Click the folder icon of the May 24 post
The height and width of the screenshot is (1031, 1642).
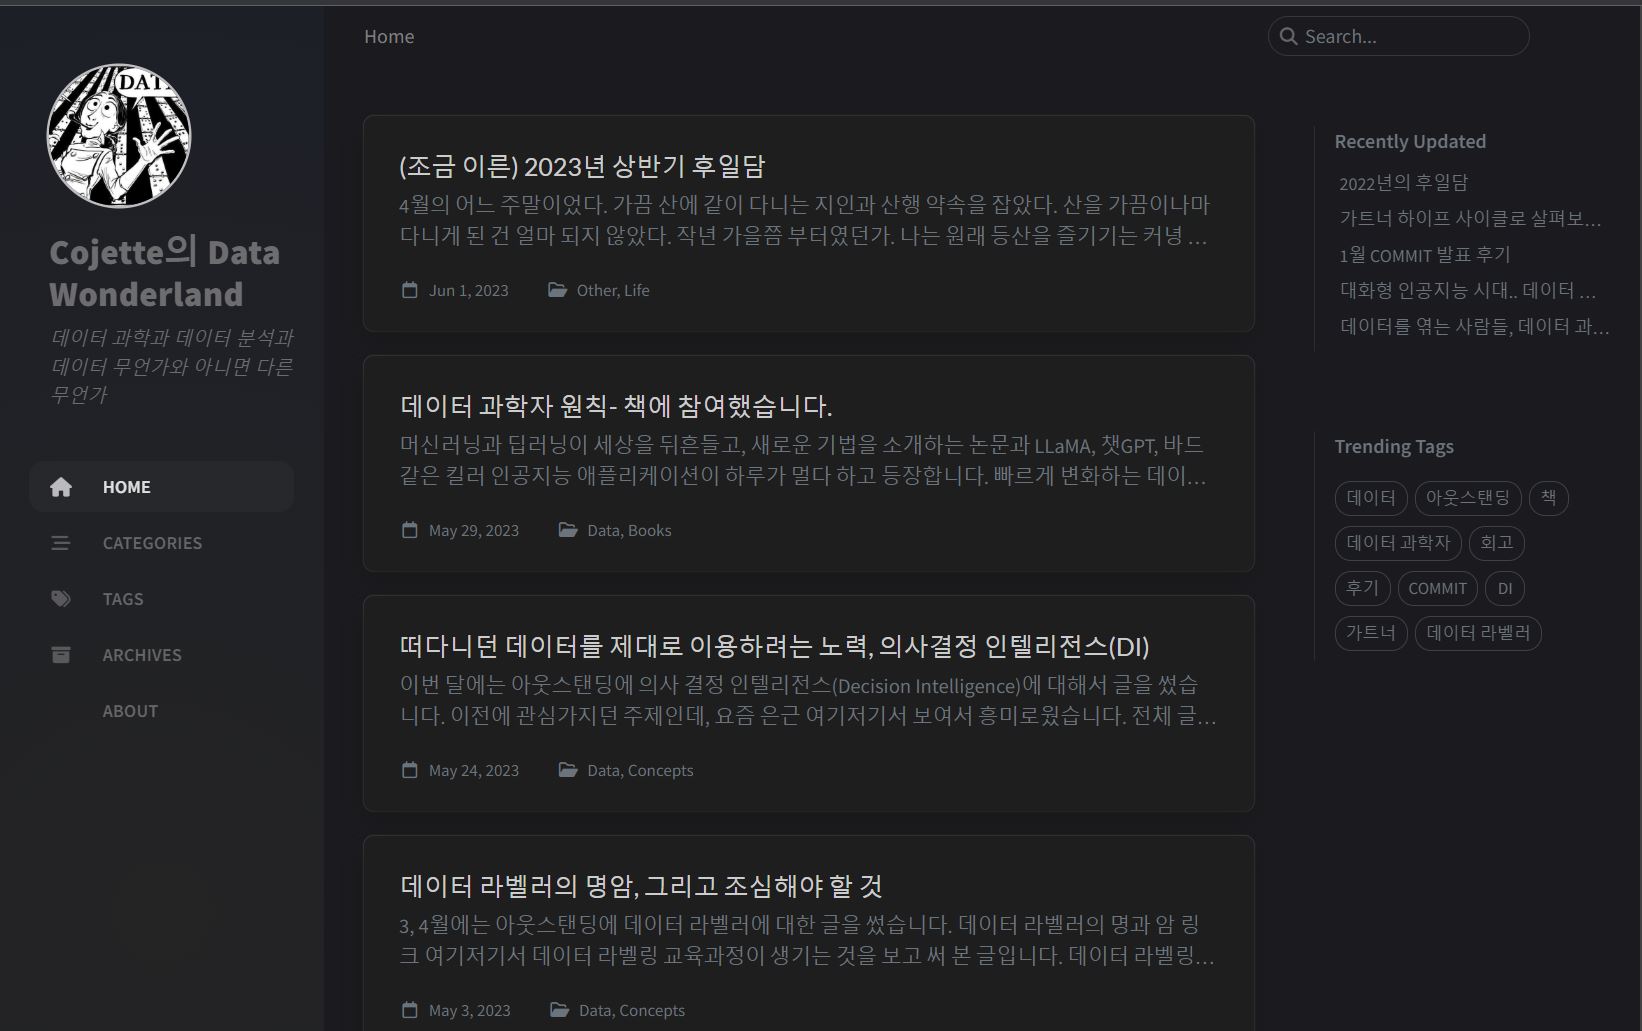coord(568,770)
